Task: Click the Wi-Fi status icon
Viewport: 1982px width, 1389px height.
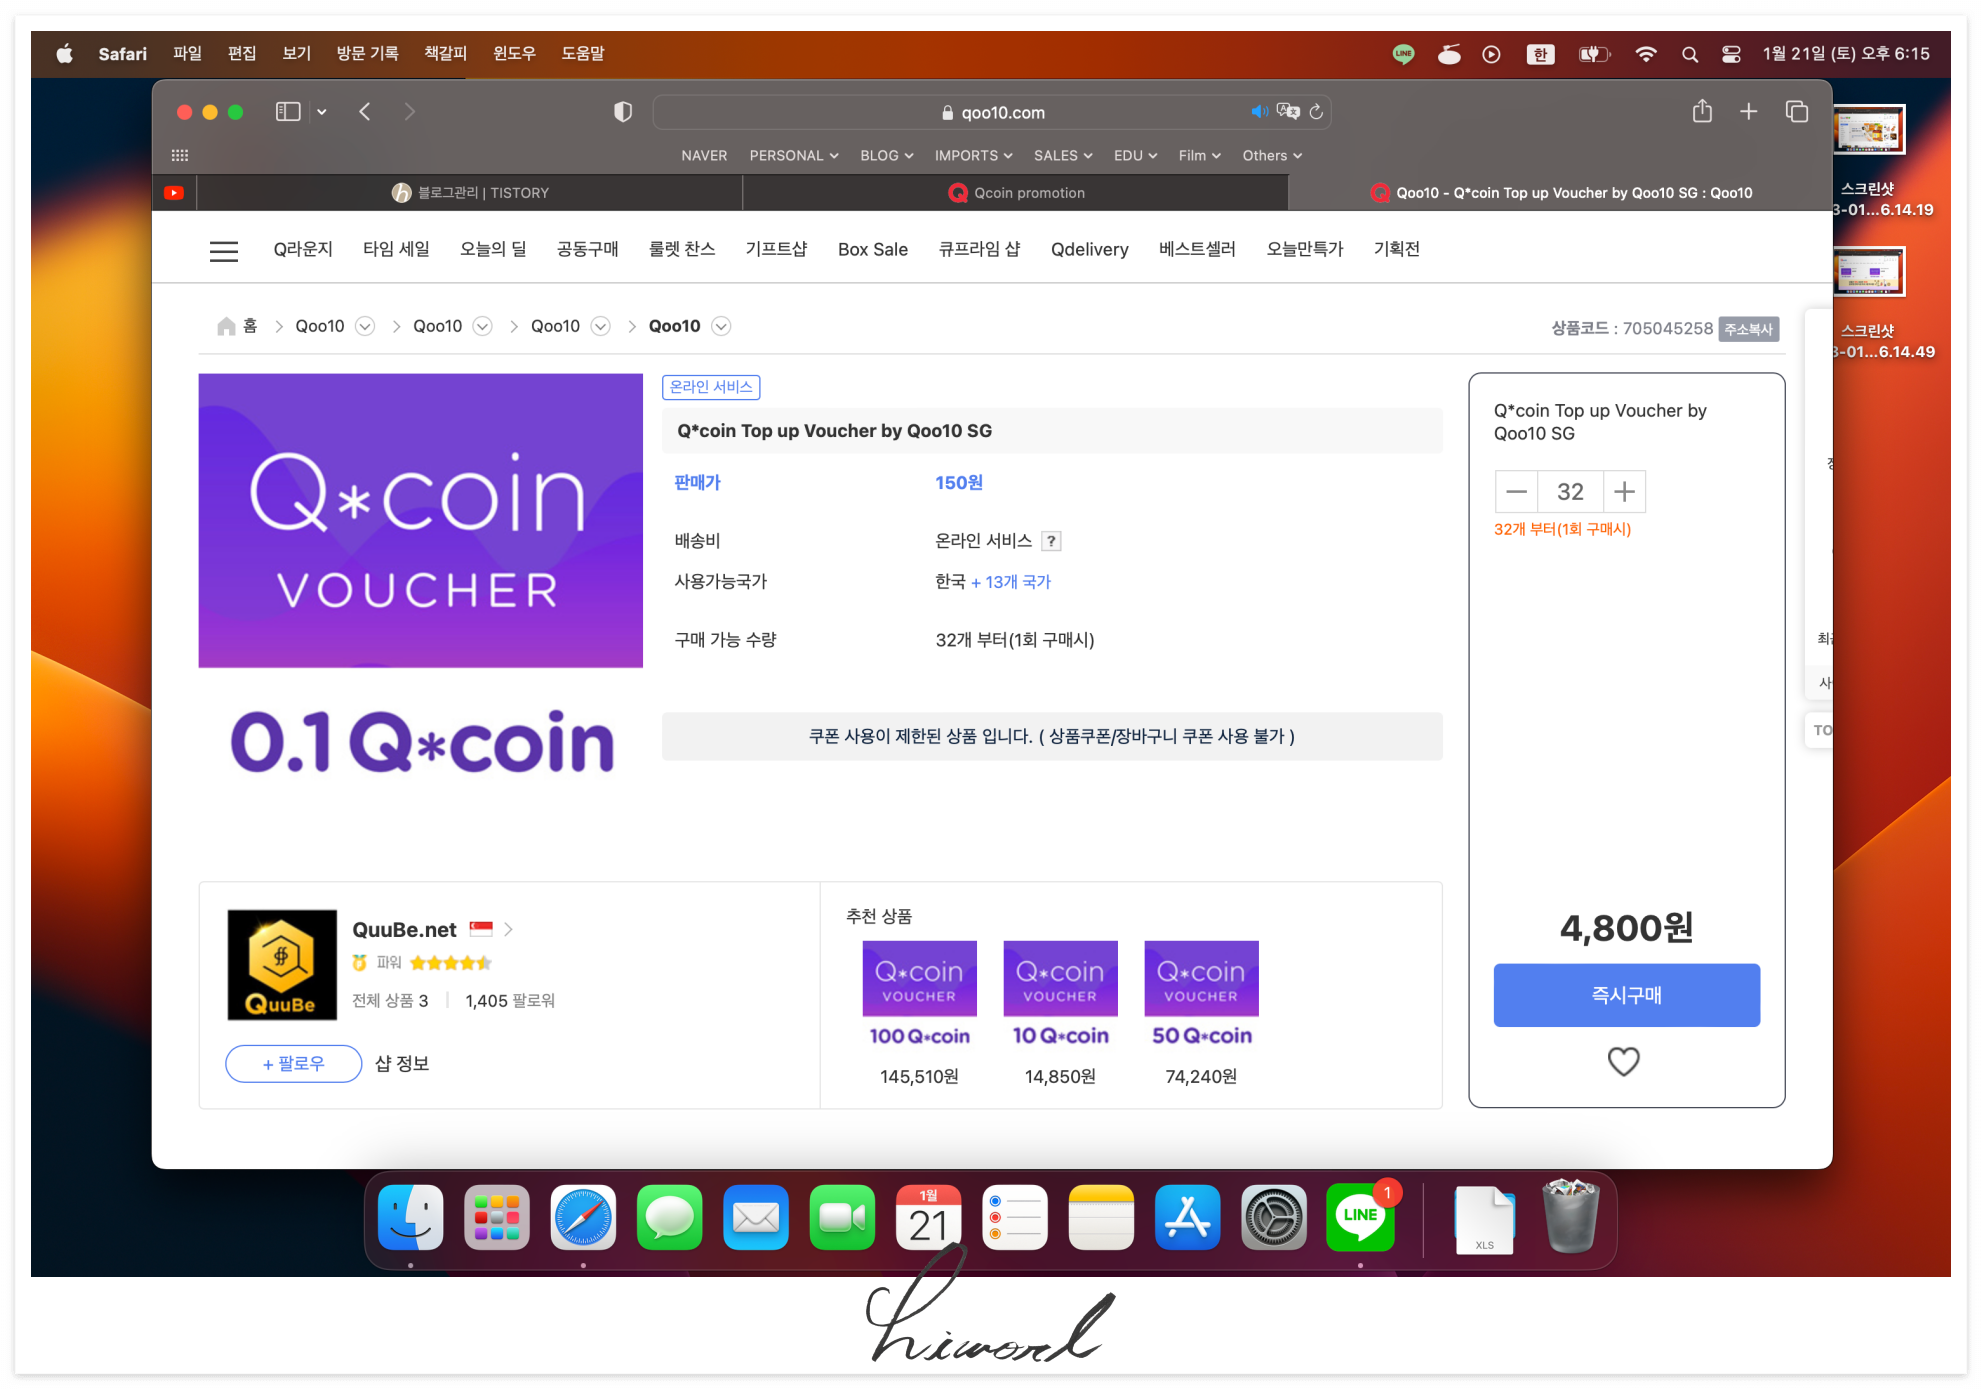Action: pos(1645,54)
